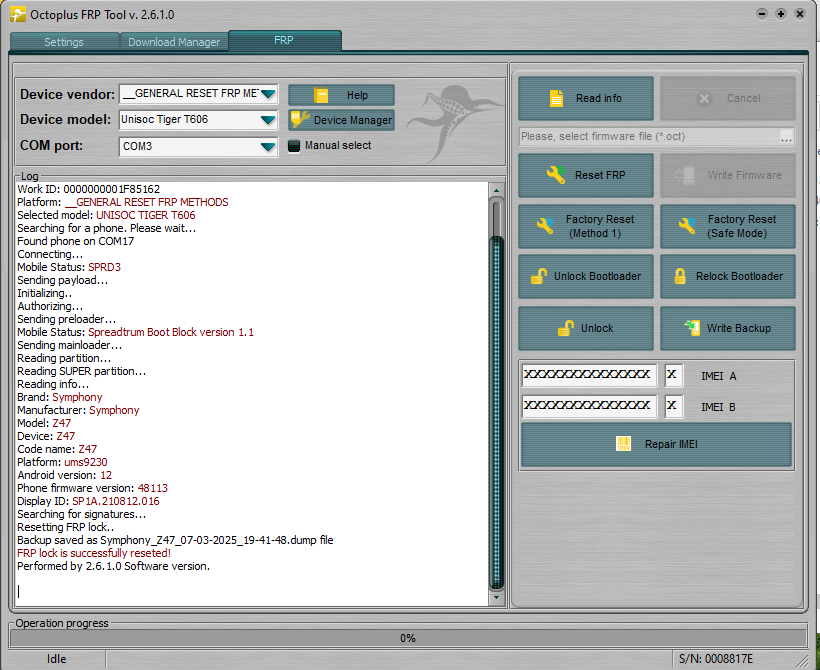820x670 pixels.
Task: Open the Download Manager tab
Action: (x=174, y=42)
